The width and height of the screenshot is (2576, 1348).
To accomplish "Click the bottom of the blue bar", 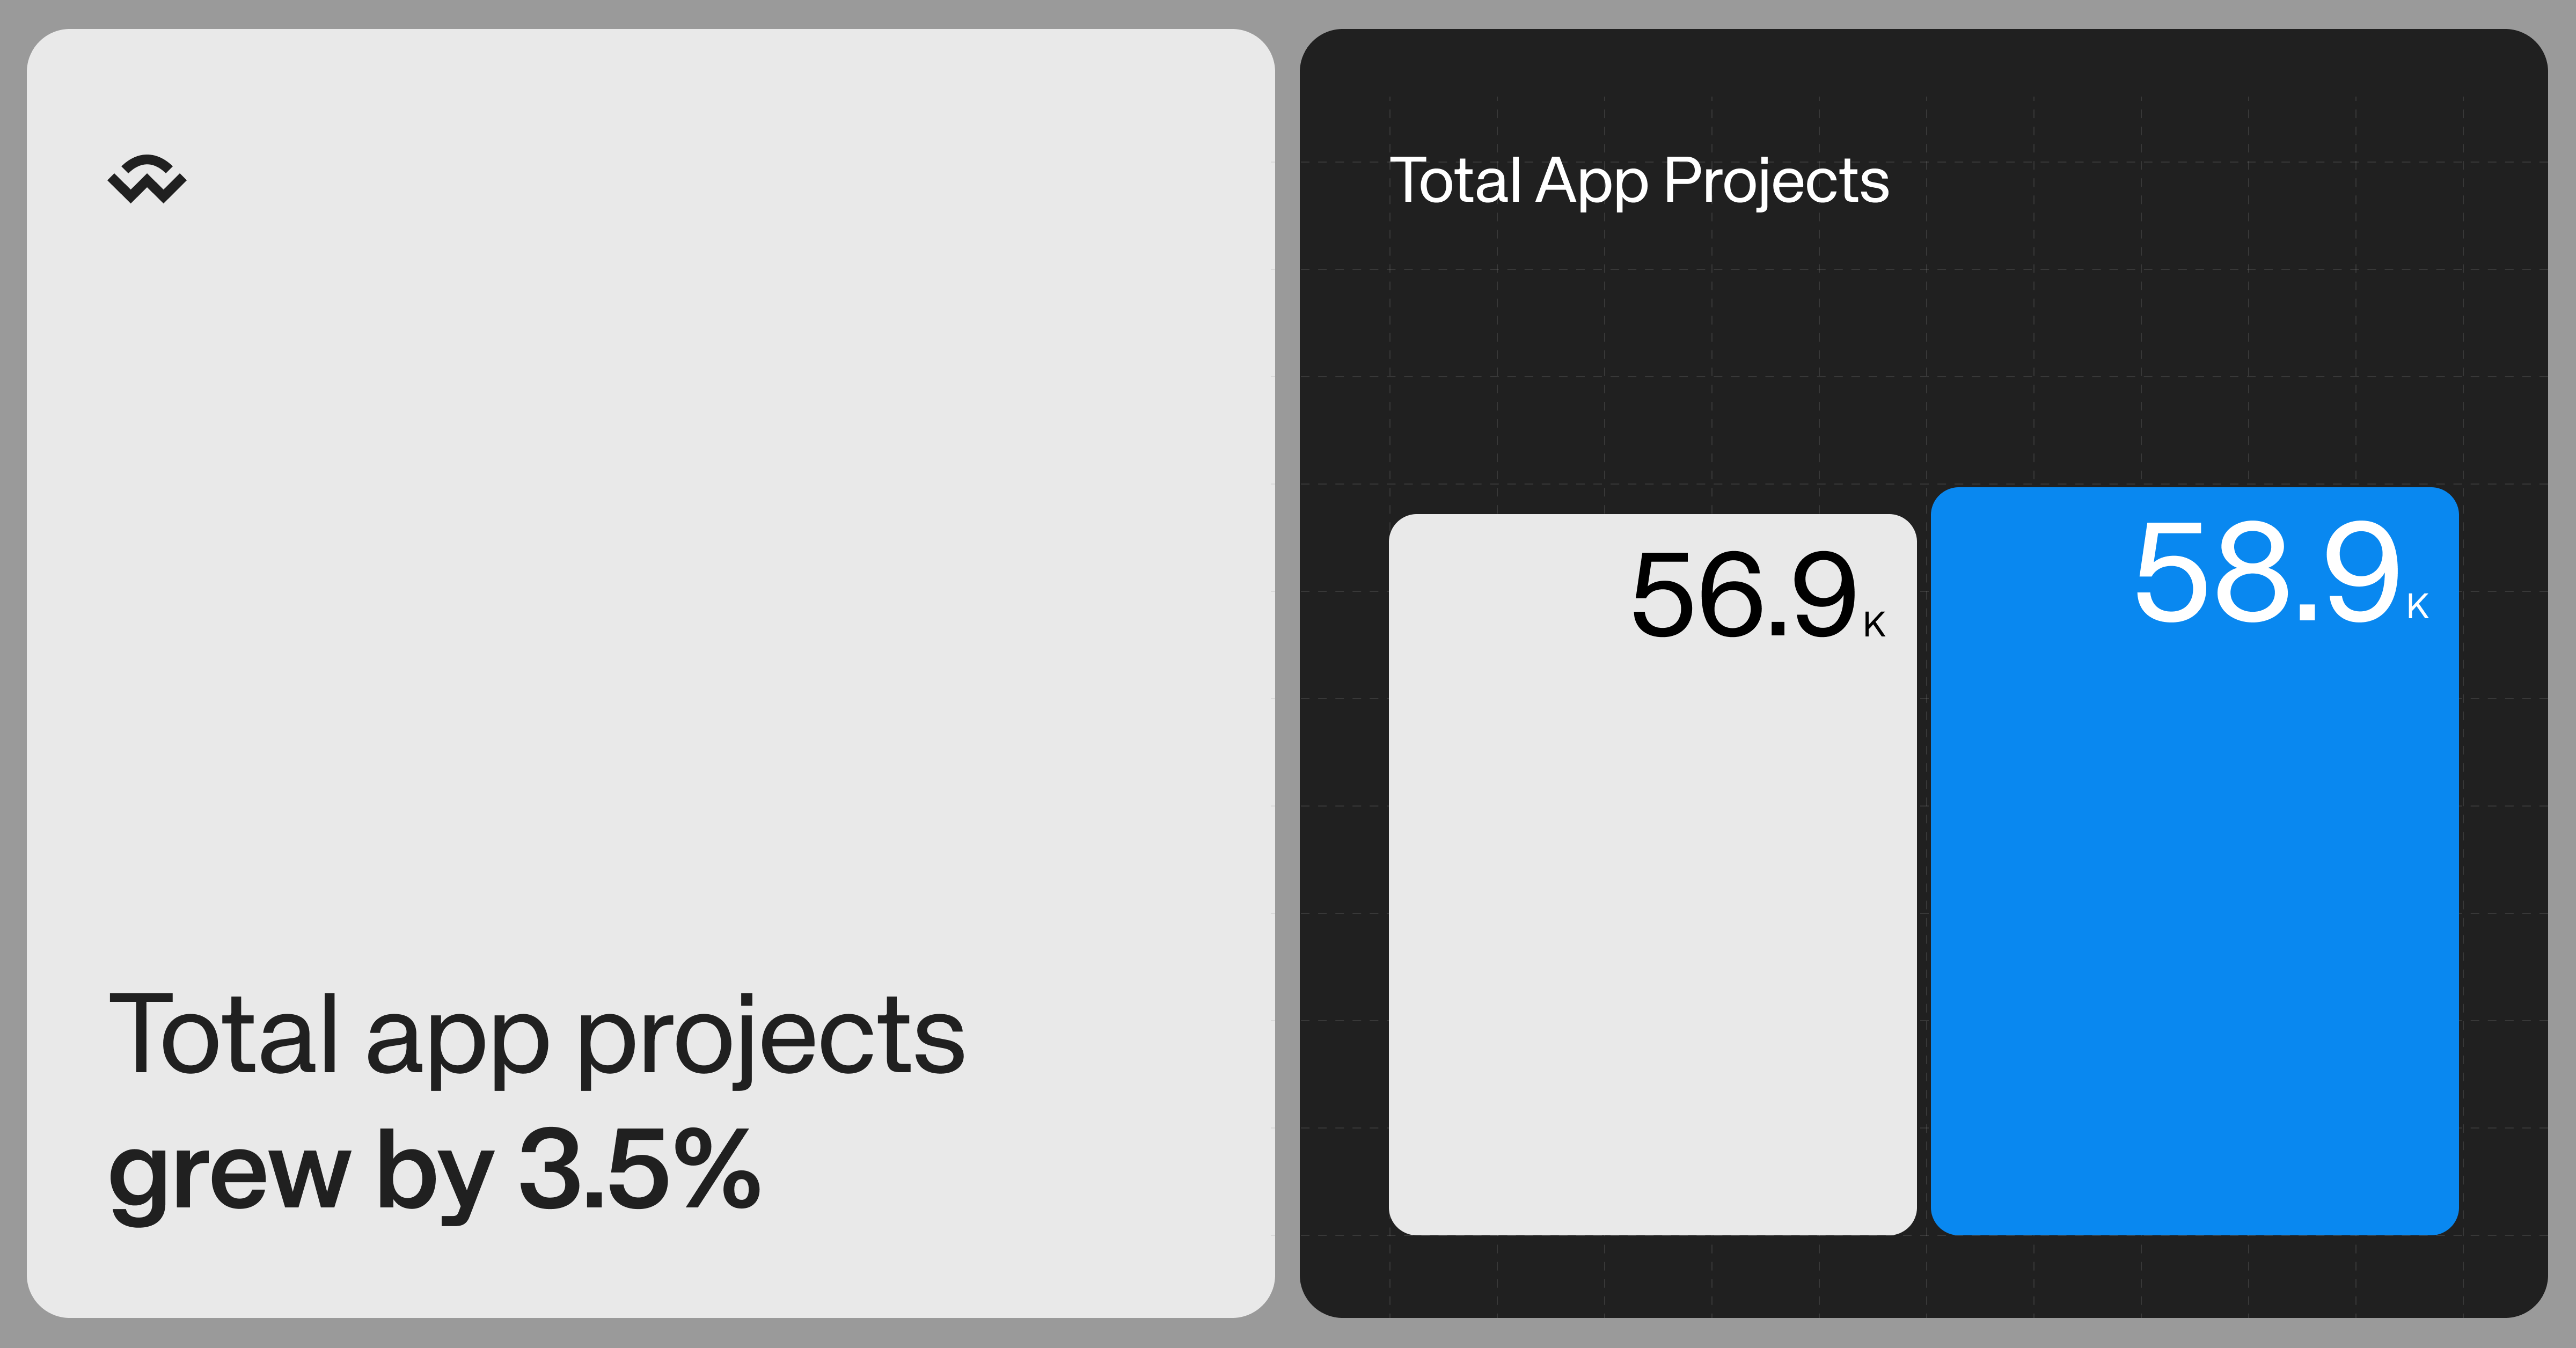I will 2194,1200.
